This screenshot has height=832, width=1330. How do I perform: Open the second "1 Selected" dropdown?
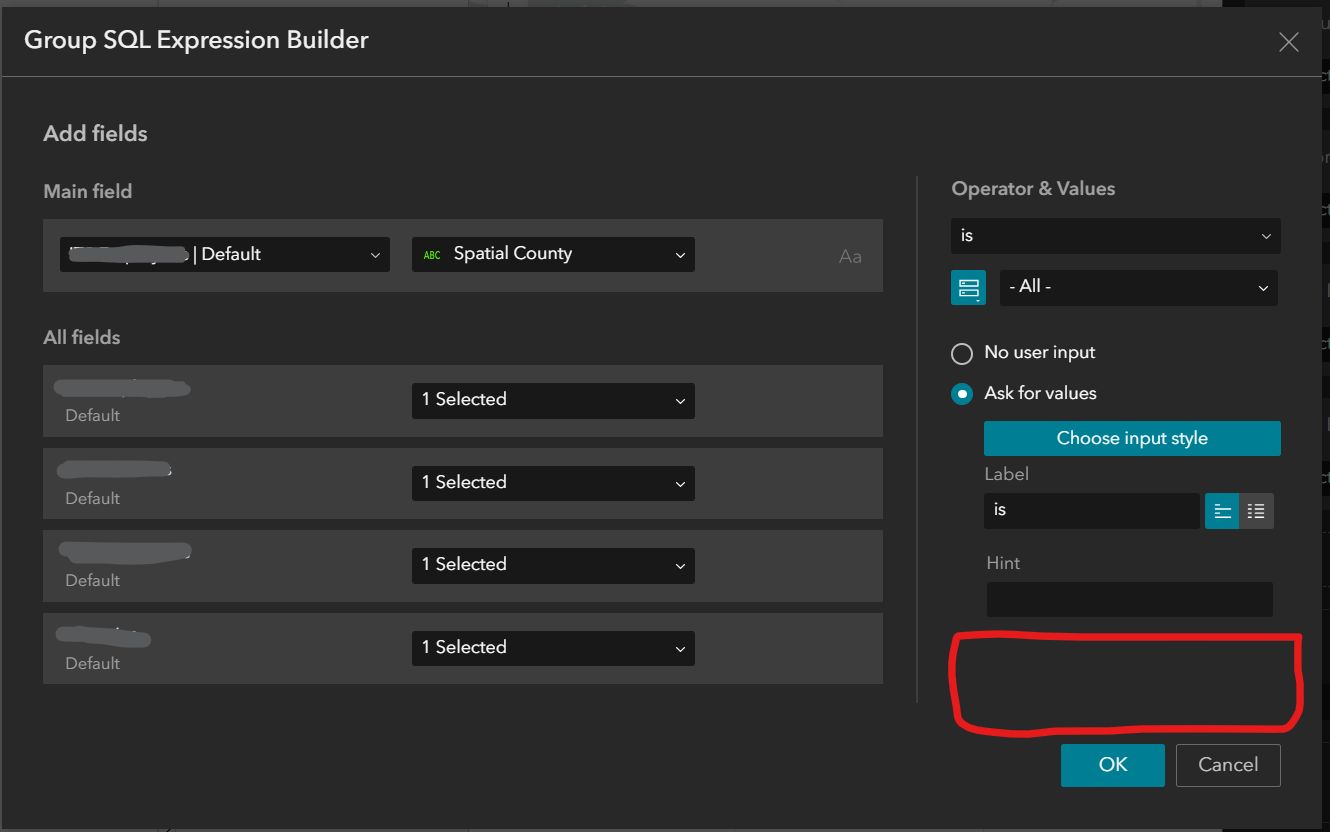553,483
